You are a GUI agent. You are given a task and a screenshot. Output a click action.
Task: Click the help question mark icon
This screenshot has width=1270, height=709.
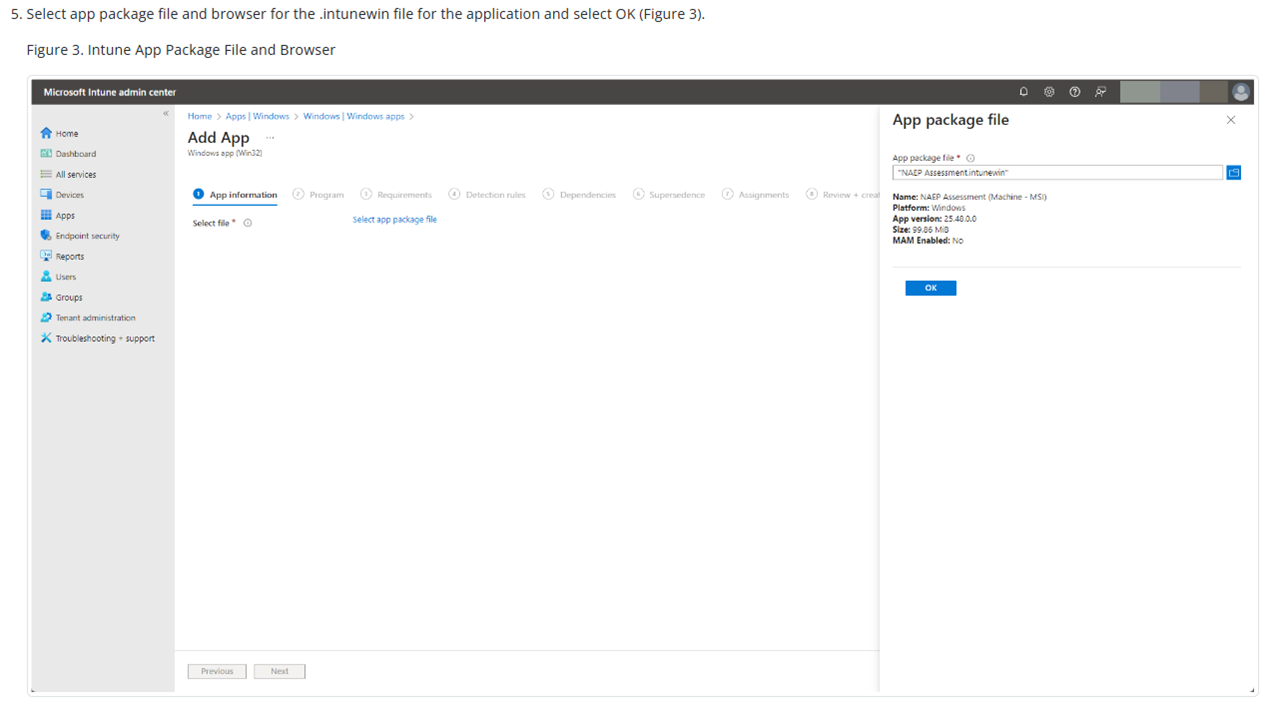tap(1074, 92)
